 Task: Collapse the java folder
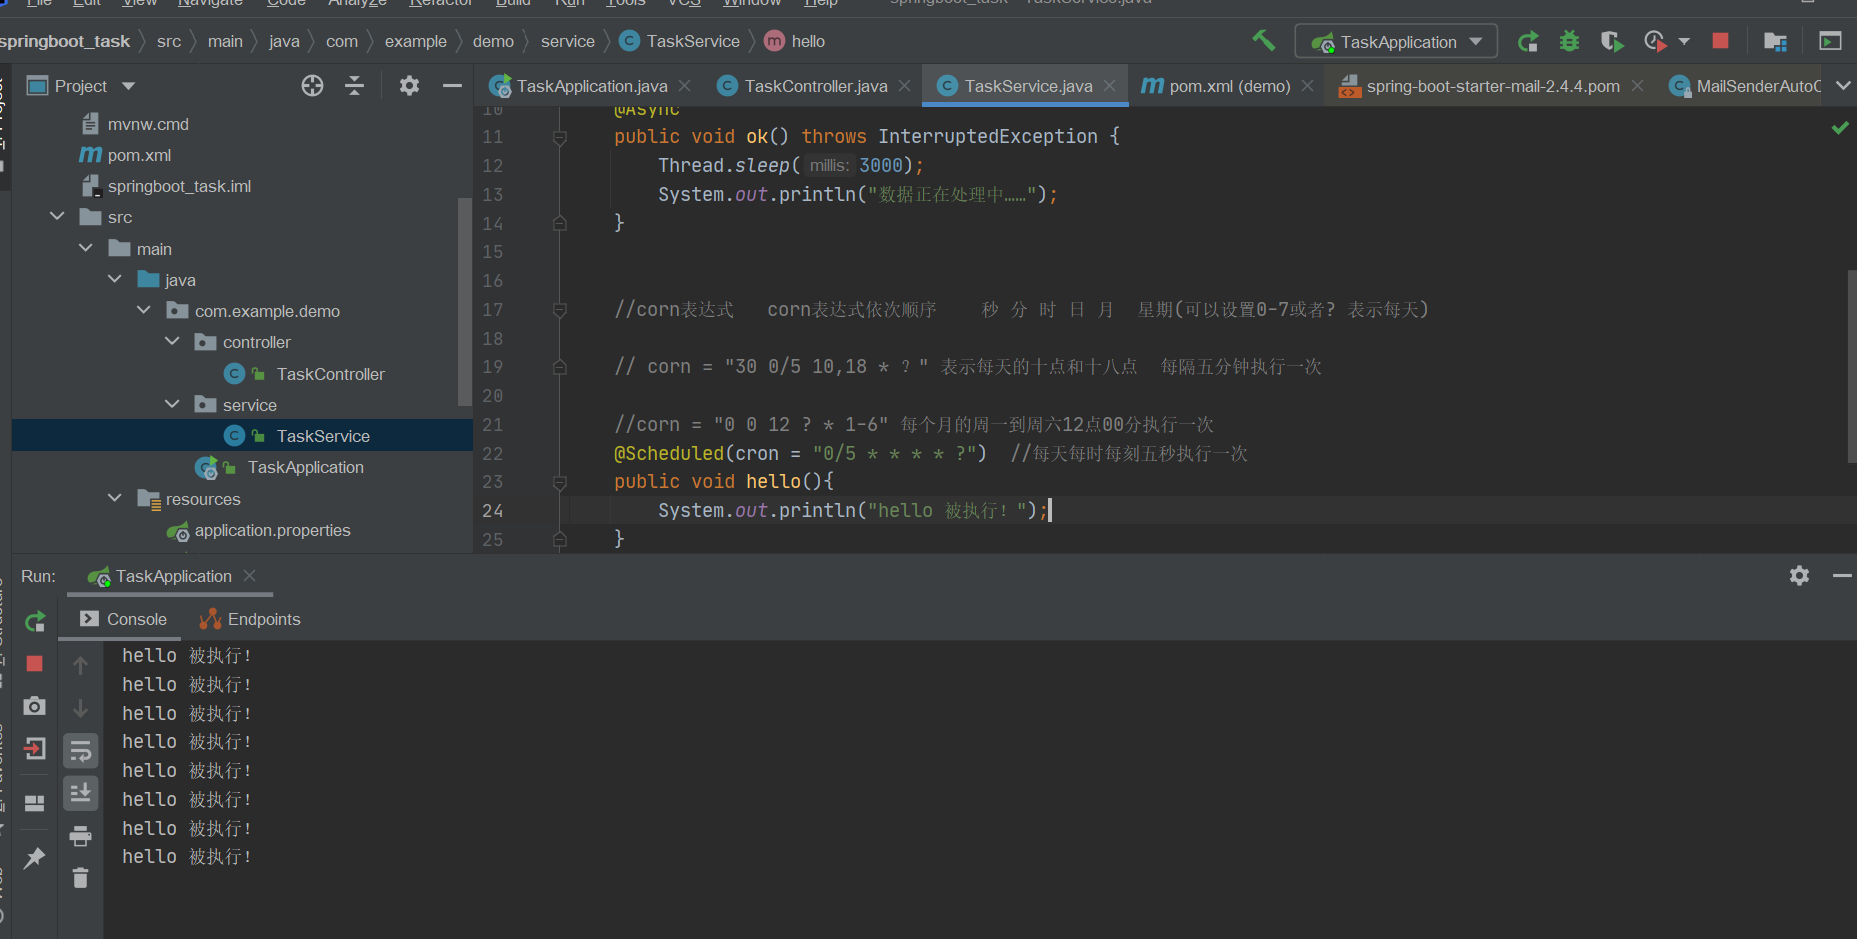[115, 279]
